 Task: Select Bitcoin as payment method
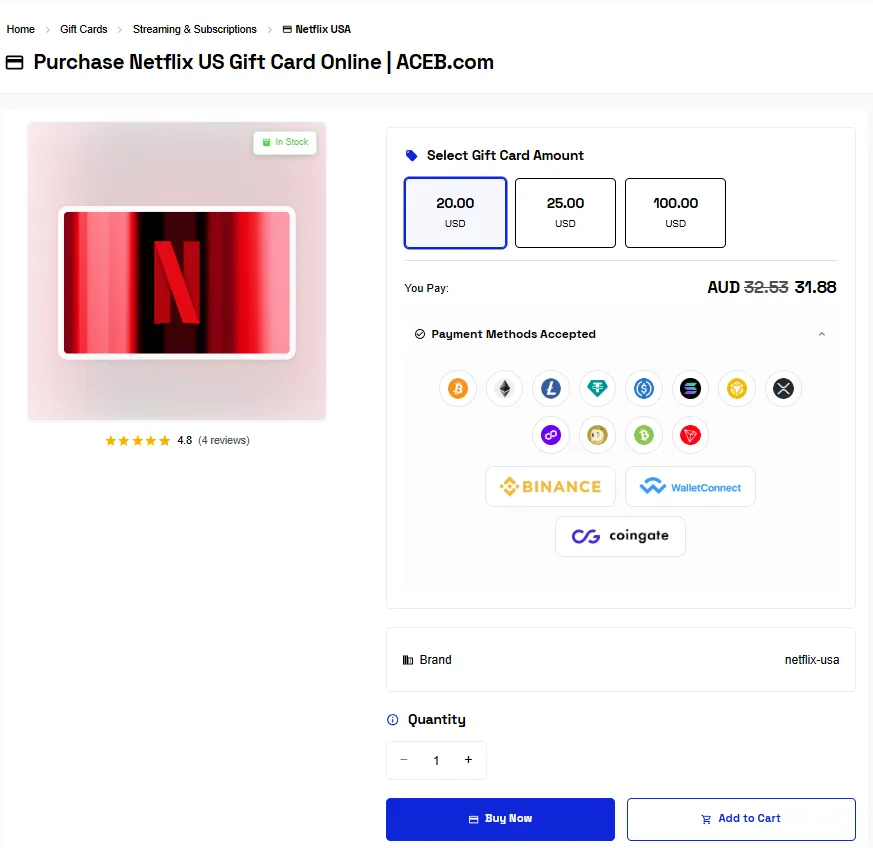pos(458,389)
